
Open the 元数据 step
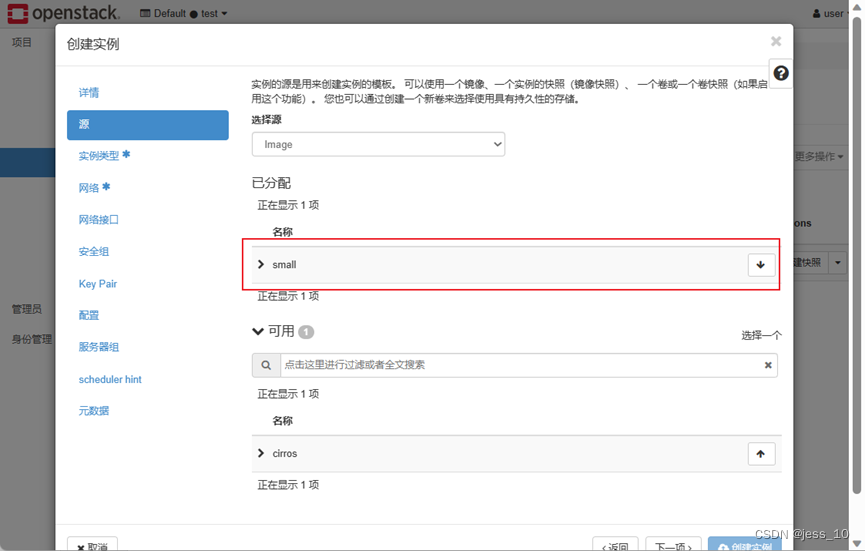click(94, 411)
